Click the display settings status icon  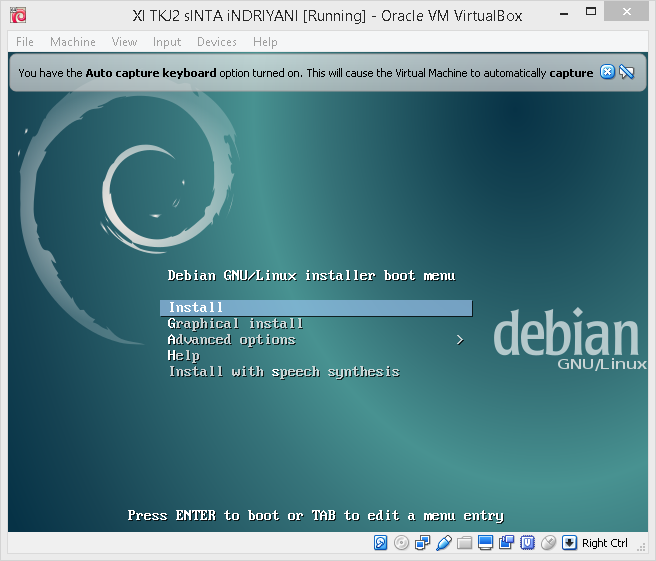(485, 543)
